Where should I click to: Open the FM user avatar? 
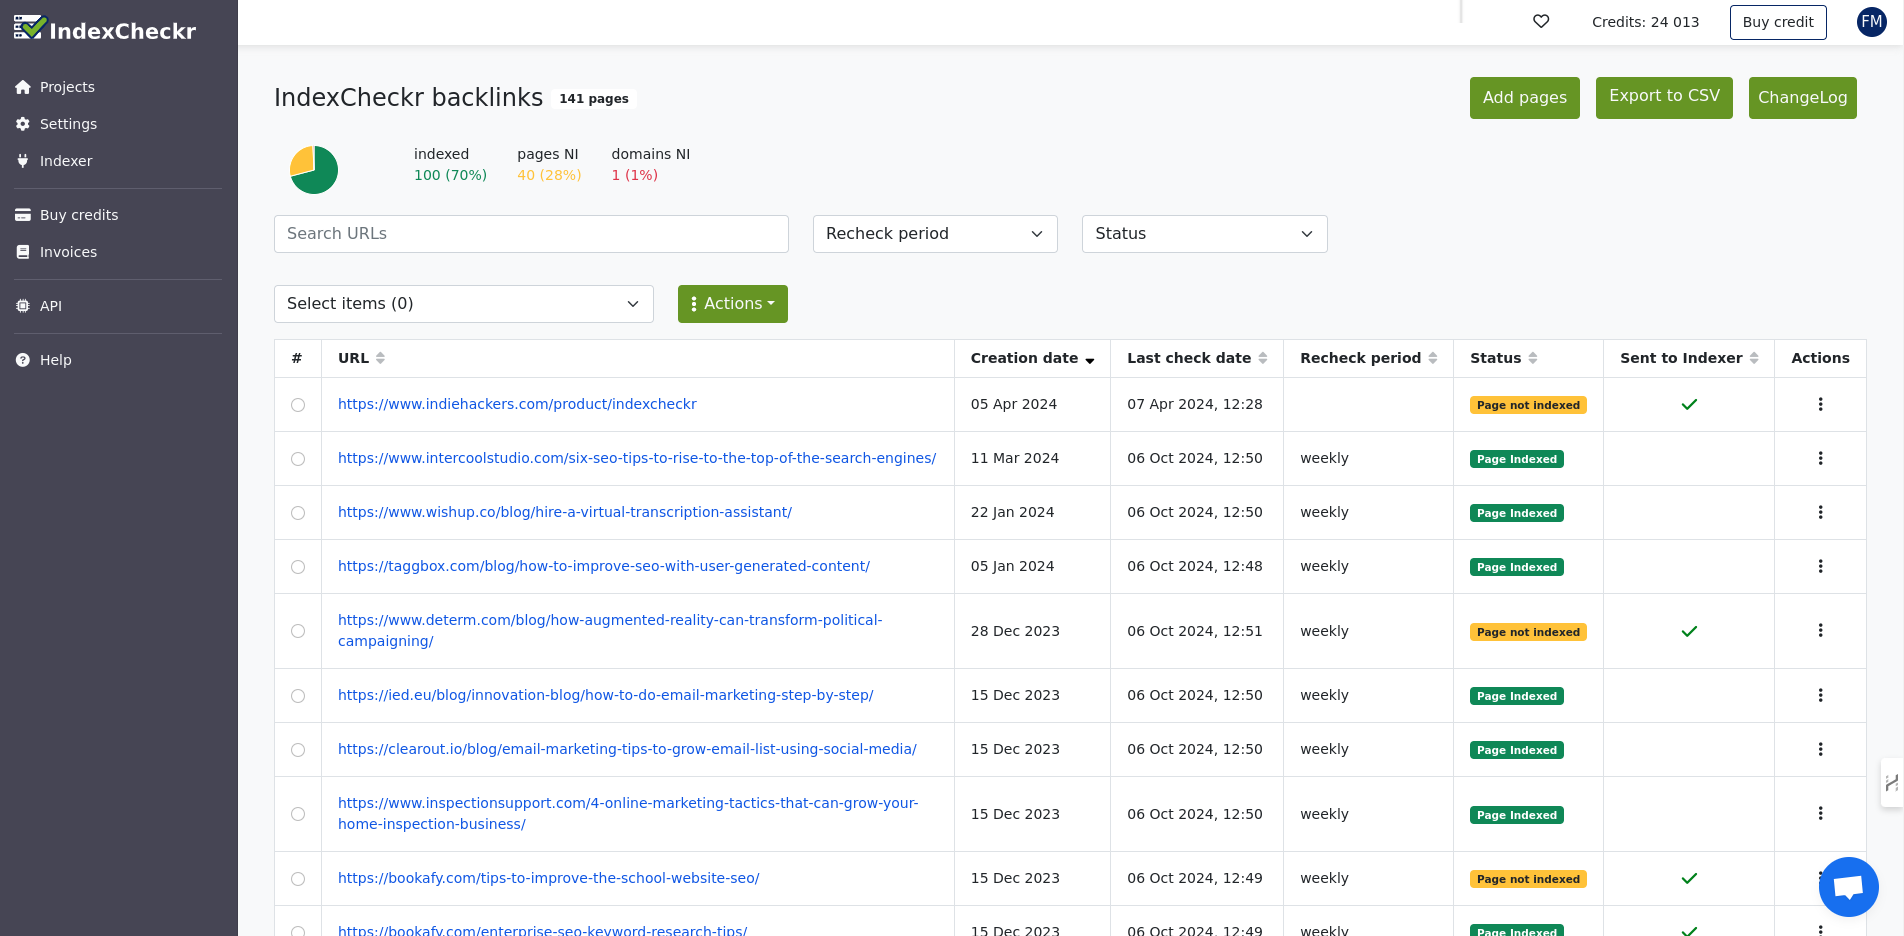point(1872,22)
